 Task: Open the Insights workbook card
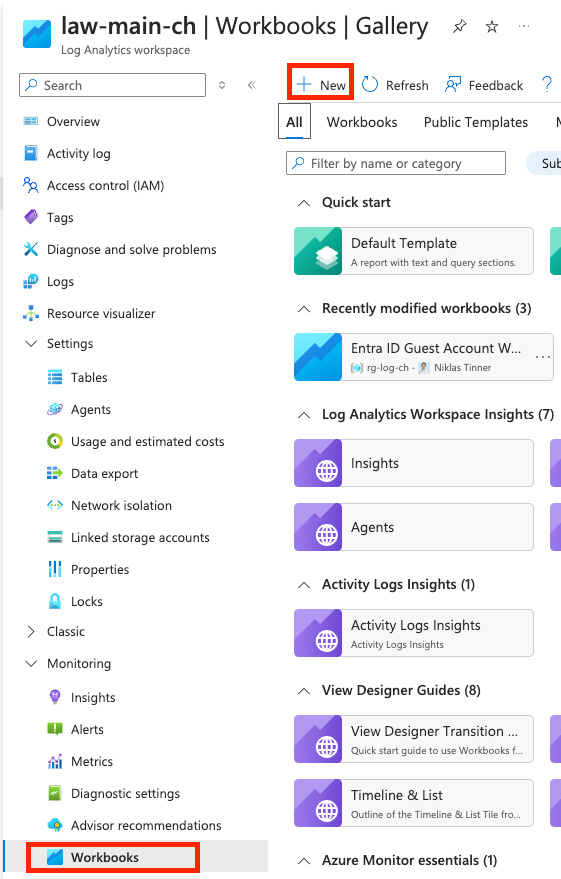[414, 462]
